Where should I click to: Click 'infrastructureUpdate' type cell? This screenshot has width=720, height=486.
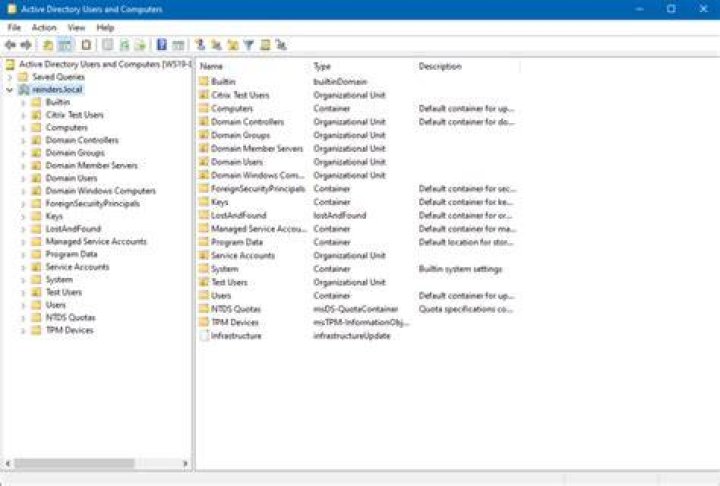tap(352, 336)
